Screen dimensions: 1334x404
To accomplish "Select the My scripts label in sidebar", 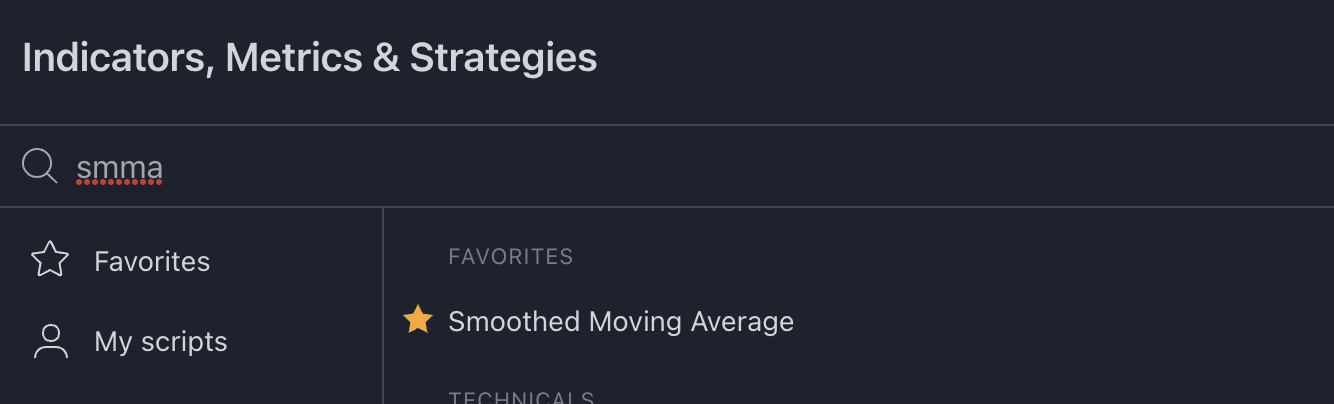I will point(160,342).
